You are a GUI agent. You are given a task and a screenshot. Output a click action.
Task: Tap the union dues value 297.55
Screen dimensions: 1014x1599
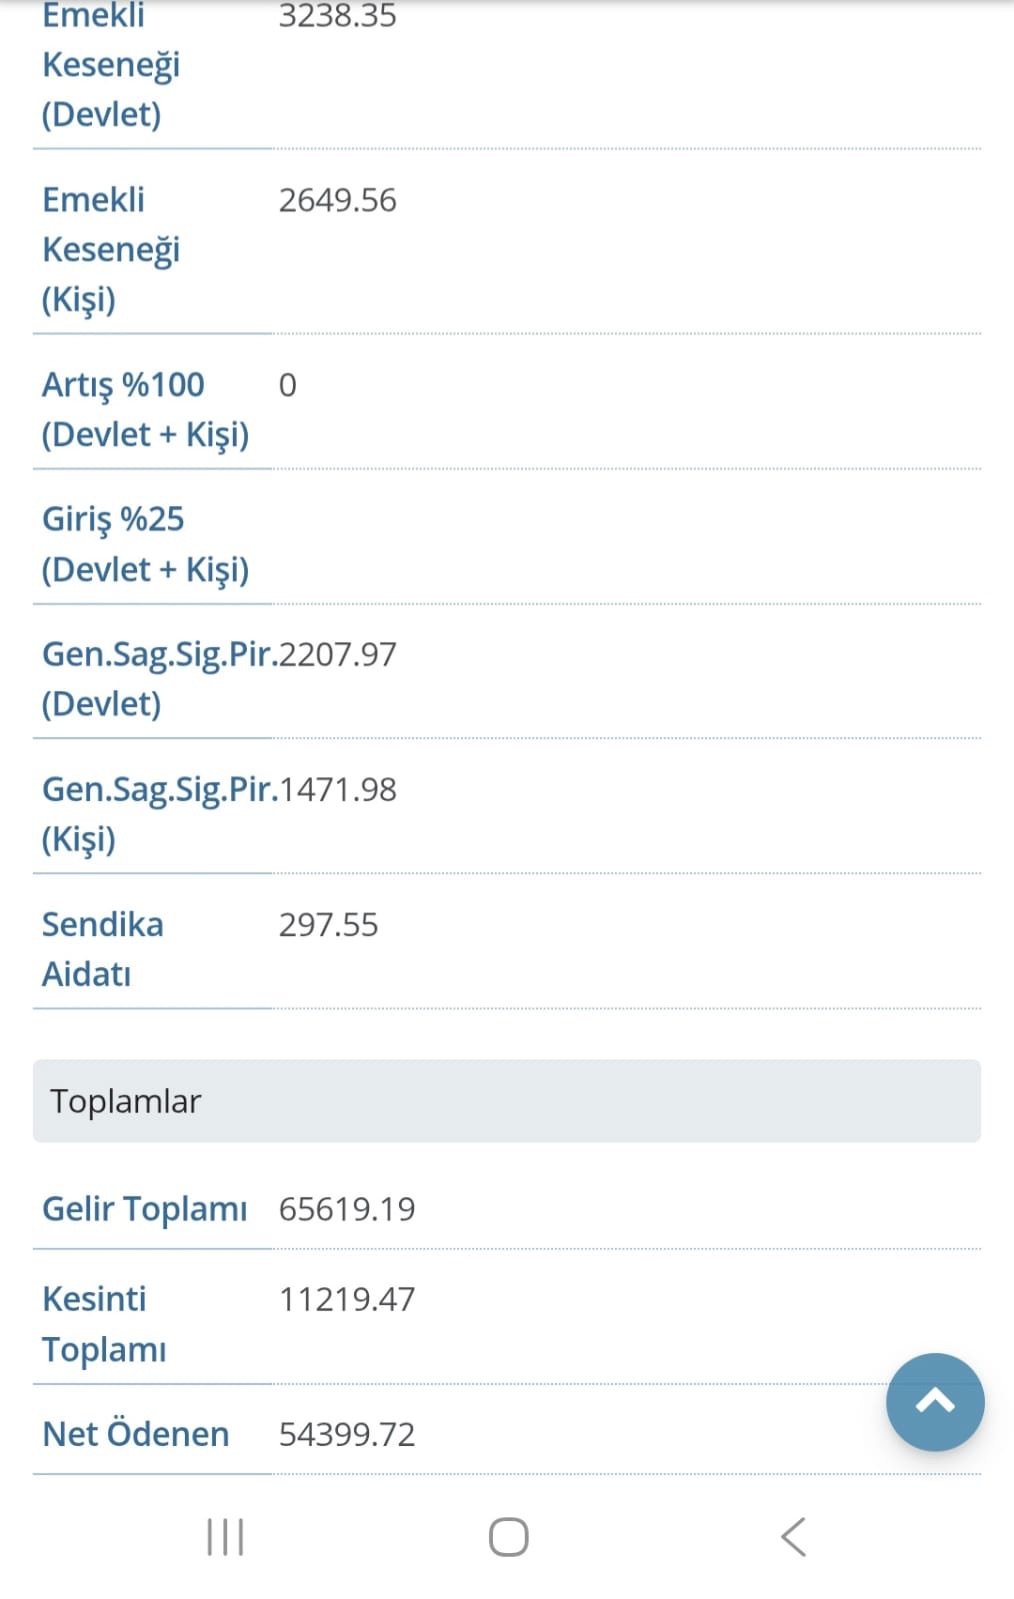[328, 924]
